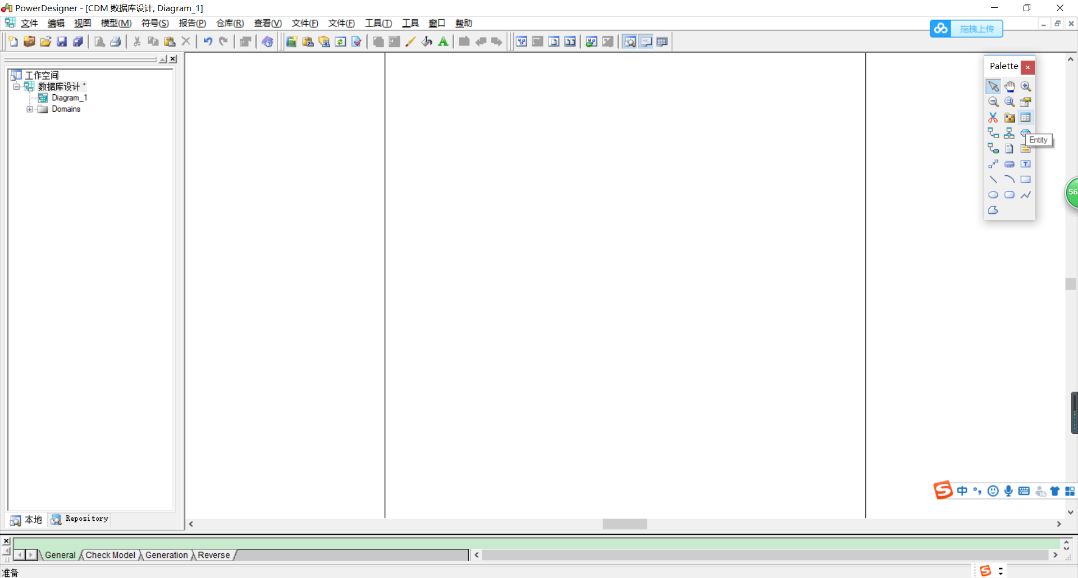Switch to the Check Model output tab

click(x=110, y=555)
